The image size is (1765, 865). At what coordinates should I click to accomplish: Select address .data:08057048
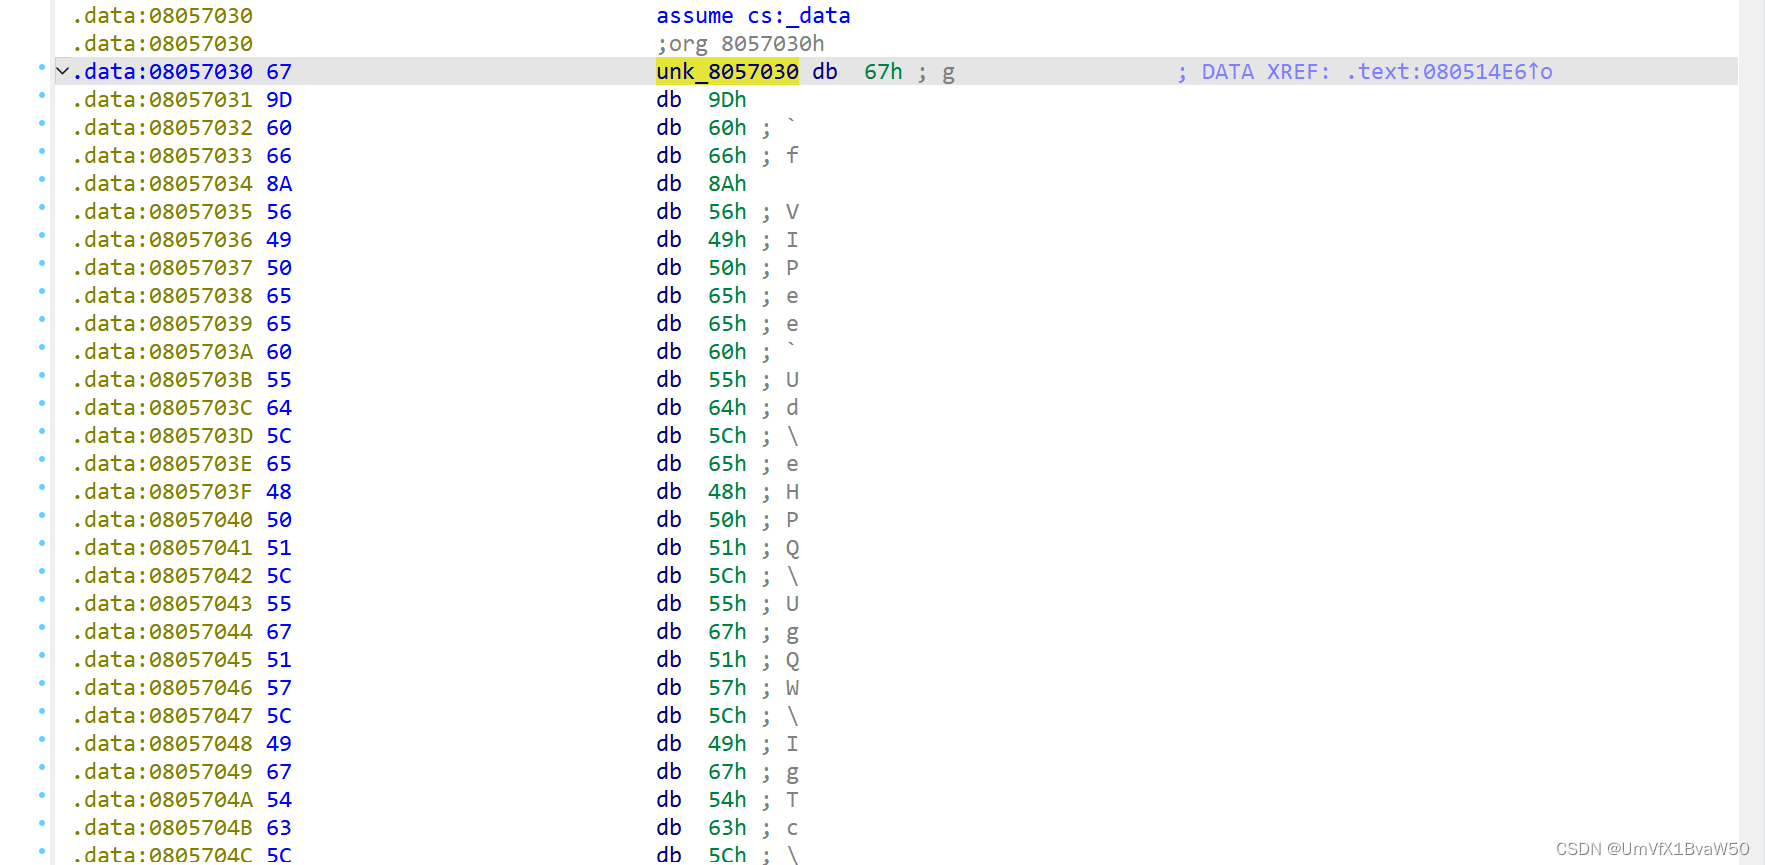point(162,743)
